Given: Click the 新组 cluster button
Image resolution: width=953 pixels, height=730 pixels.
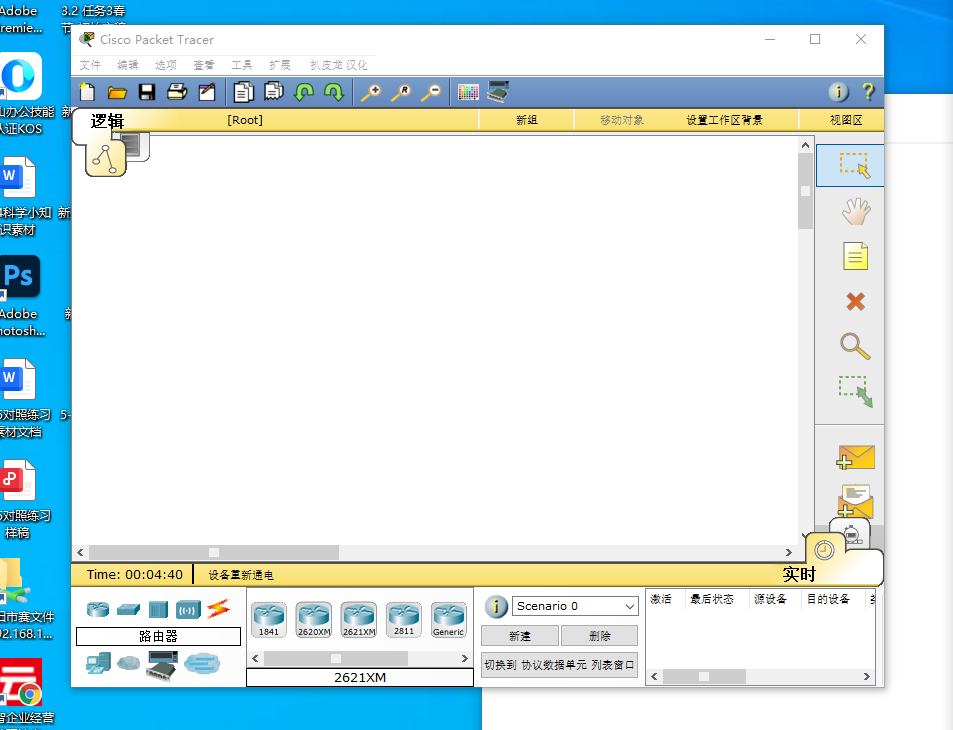Looking at the screenshot, I should (526, 120).
